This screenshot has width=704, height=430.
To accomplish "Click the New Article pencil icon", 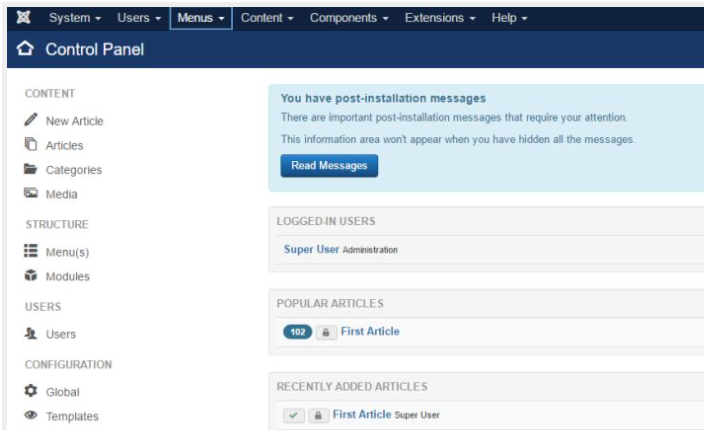I will [x=29, y=121].
